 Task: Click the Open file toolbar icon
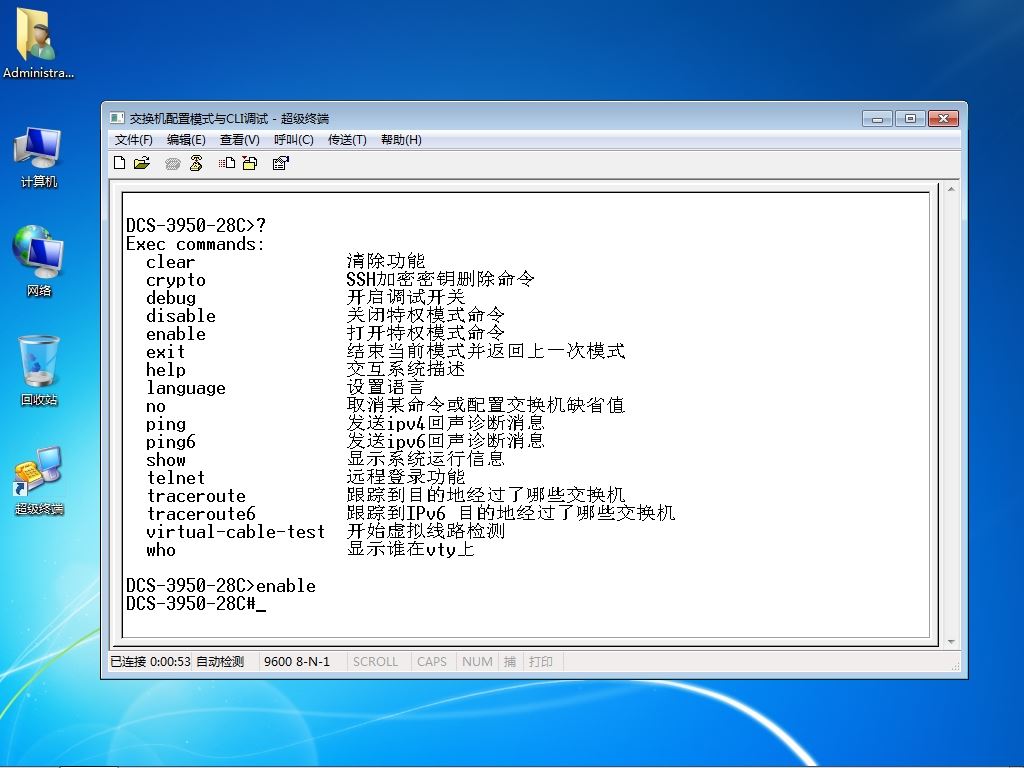pyautogui.click(x=142, y=163)
